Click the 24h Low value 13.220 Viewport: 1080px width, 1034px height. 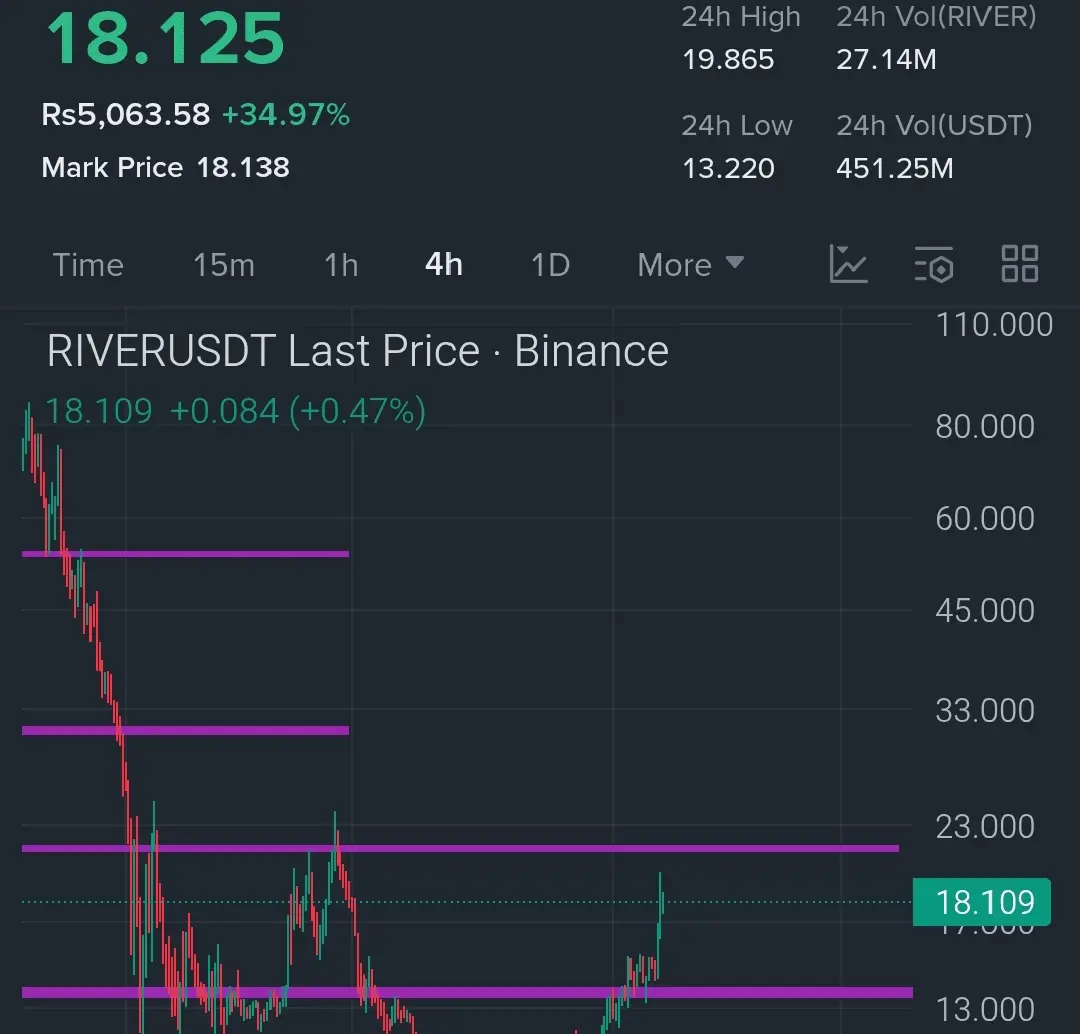[728, 168]
